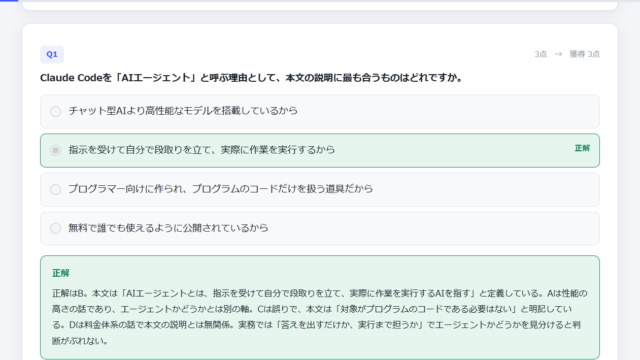Screen dimensions: 640x360
Task: Click the blue filled progress bar segment
Action: click(x=9, y=0)
